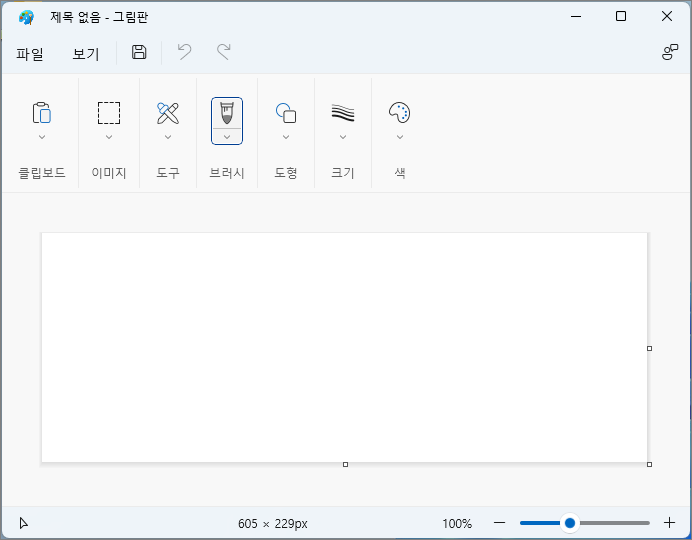Viewport: 692px width, 540px height.
Task: Click the 크기 group label
Action: pyautogui.click(x=343, y=172)
